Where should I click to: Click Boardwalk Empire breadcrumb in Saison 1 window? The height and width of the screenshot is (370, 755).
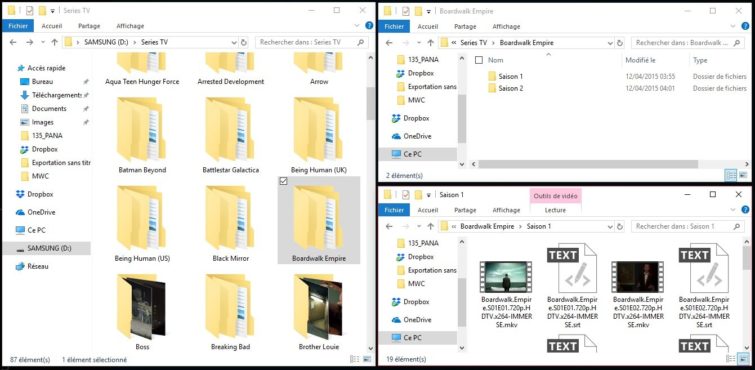pos(487,226)
